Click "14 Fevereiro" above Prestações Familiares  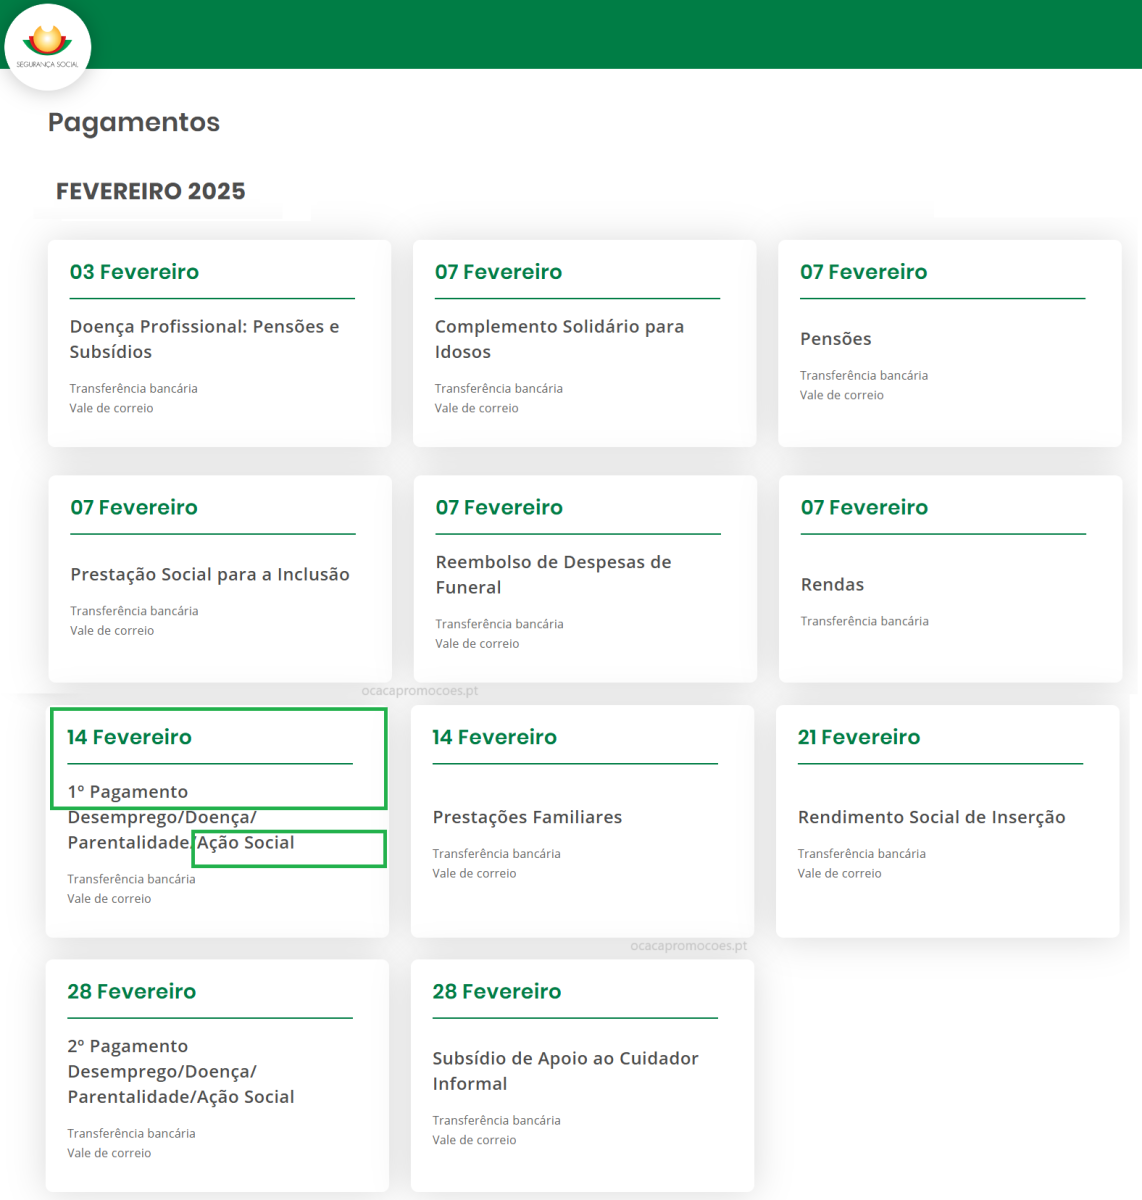point(494,737)
